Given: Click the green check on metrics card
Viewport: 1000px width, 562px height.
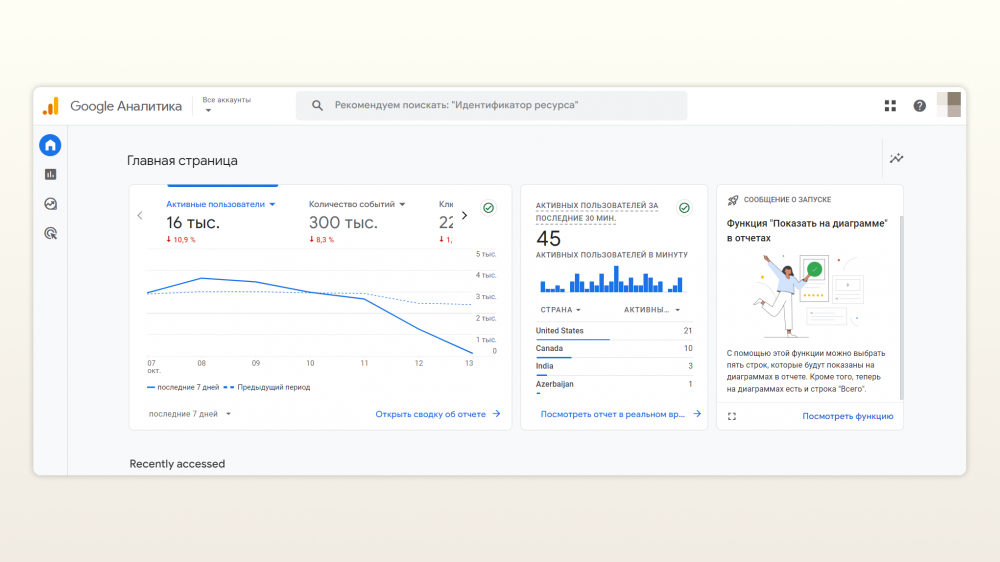Looking at the screenshot, I should pos(489,208).
